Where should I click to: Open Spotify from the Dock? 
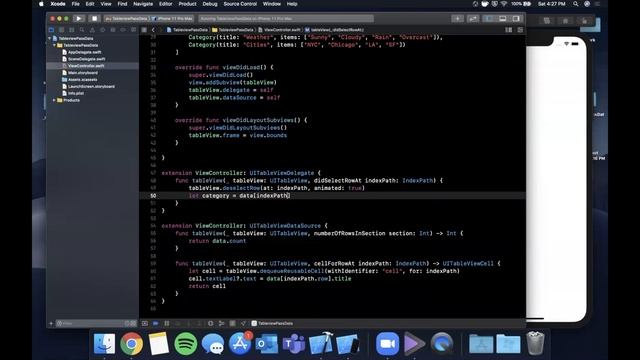186,343
